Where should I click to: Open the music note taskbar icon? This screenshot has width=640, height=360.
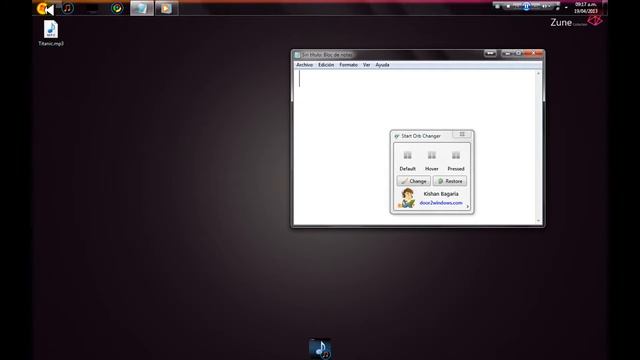(x=68, y=8)
